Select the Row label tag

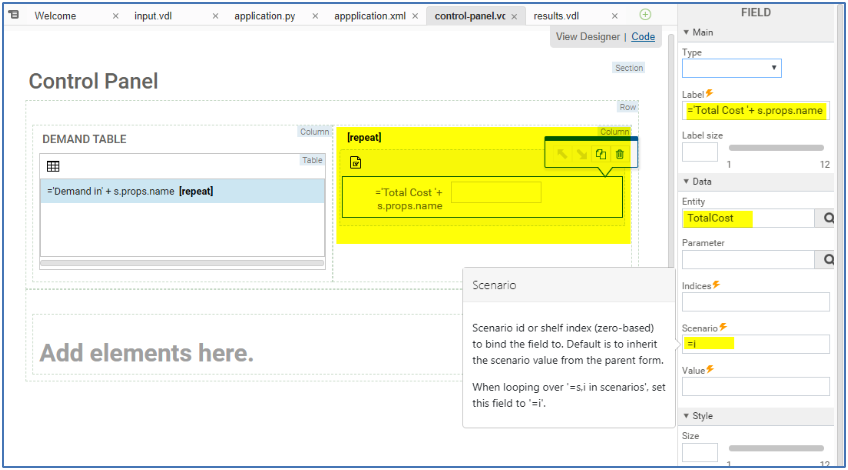pos(627,107)
